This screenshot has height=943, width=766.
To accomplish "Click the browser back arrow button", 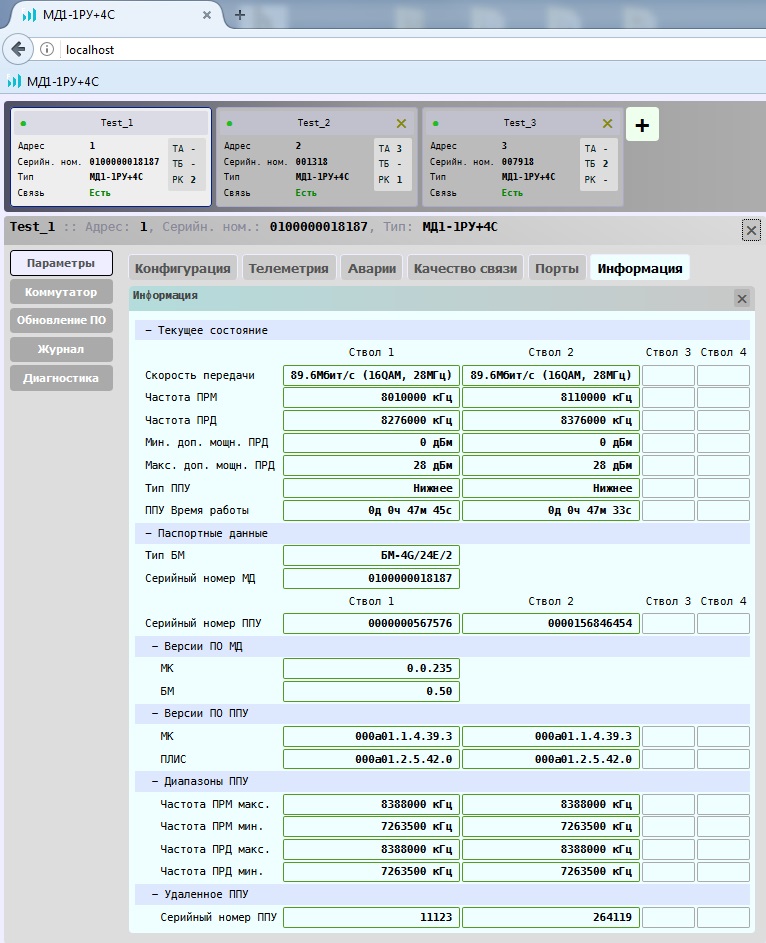I will coord(18,49).
